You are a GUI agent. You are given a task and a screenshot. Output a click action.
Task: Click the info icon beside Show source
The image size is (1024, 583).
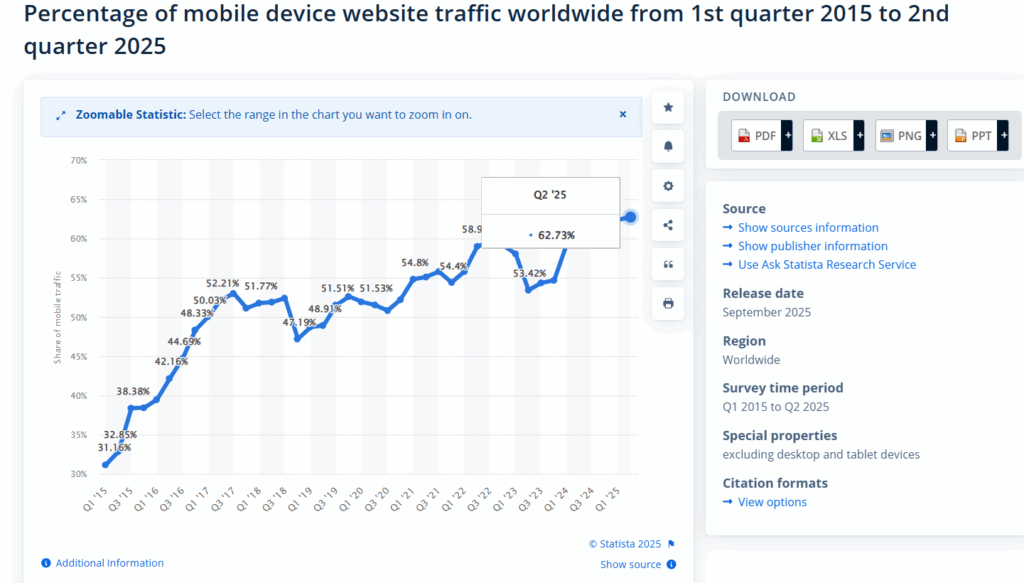coord(671,564)
